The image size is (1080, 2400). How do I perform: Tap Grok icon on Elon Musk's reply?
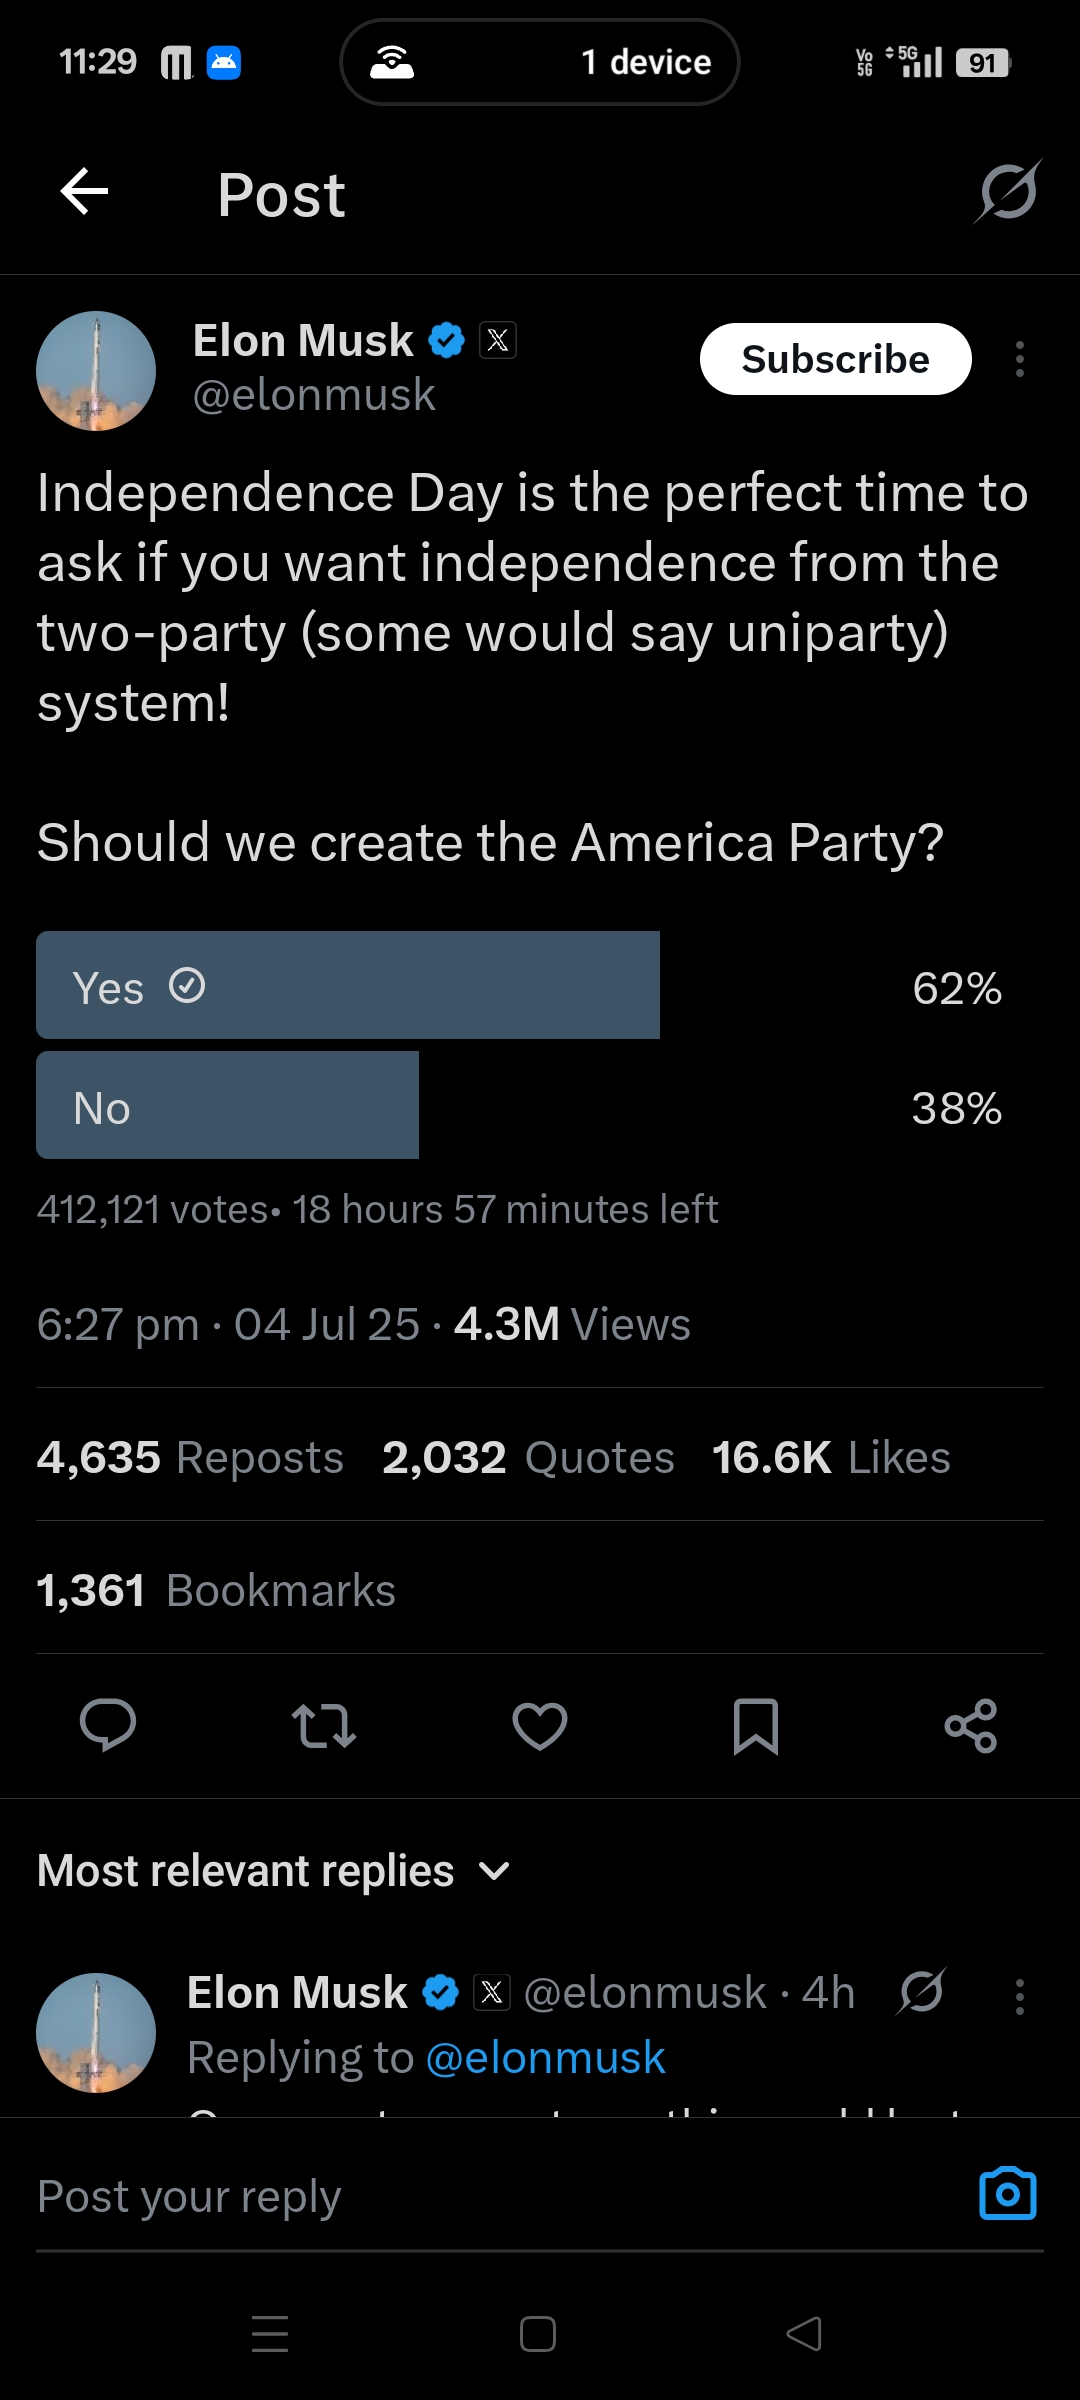921,1992
